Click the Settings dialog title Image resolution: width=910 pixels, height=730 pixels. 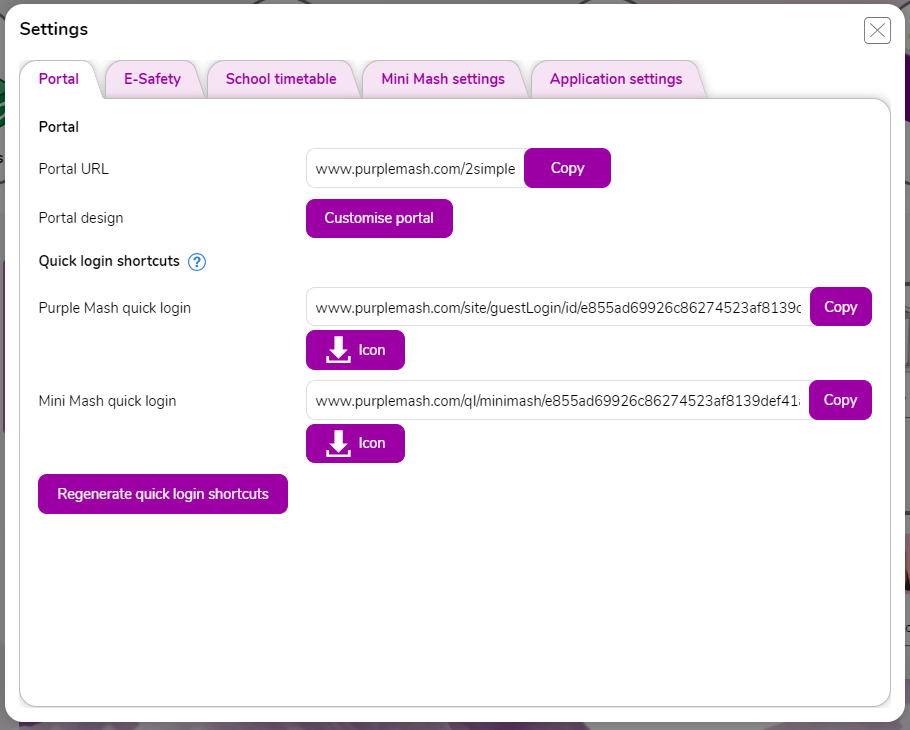(54, 29)
